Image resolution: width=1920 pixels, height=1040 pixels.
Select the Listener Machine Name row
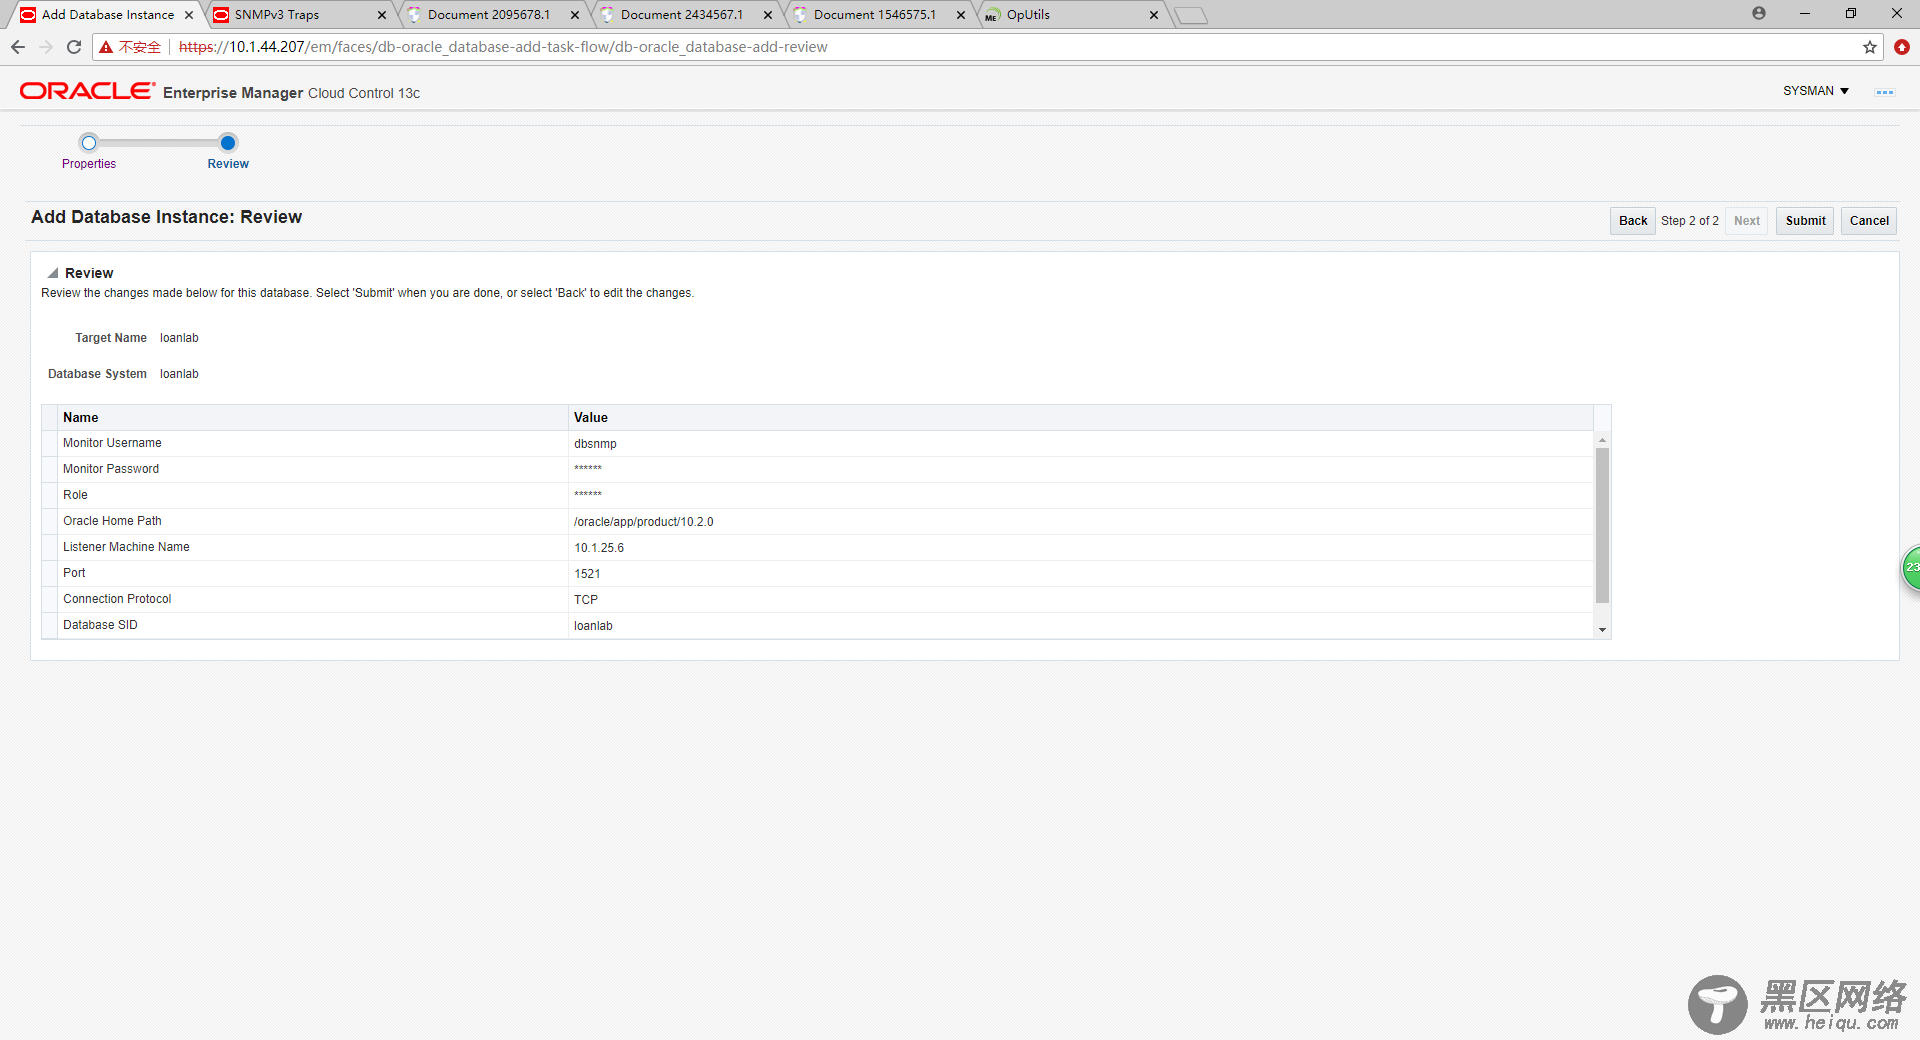[818, 548]
